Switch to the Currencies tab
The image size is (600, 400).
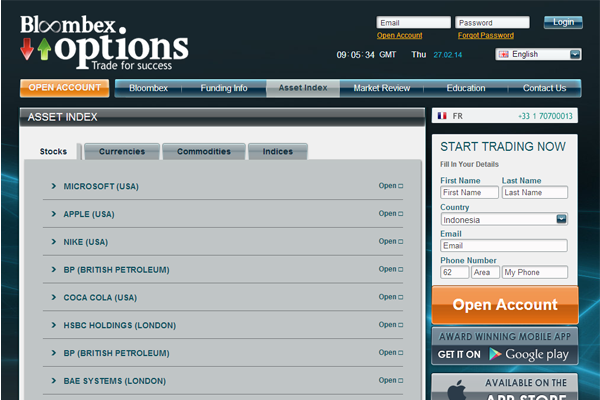point(122,152)
